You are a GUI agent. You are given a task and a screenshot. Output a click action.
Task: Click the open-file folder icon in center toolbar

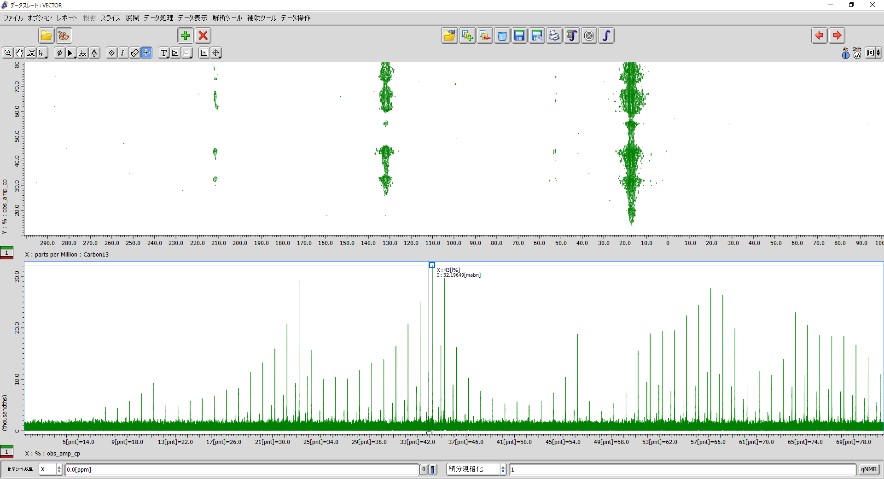pyautogui.click(x=449, y=36)
